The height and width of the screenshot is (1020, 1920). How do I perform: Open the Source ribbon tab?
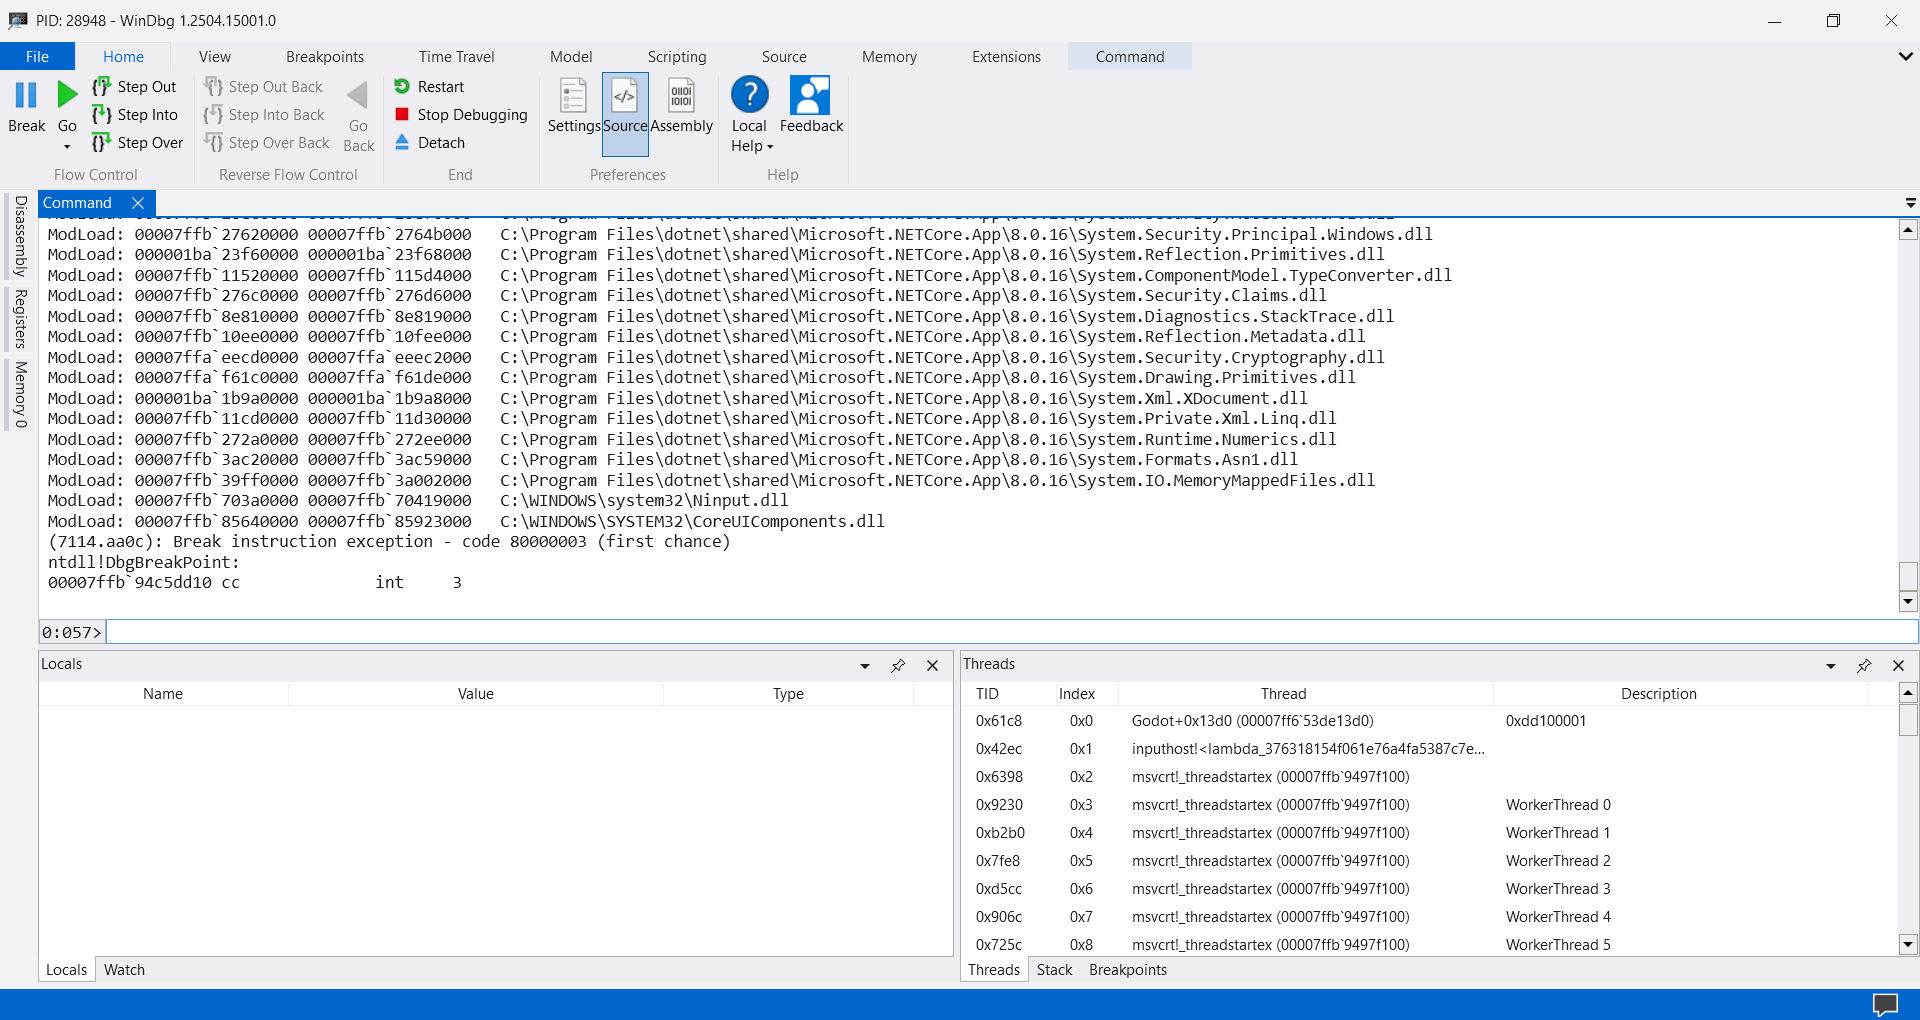point(784,57)
